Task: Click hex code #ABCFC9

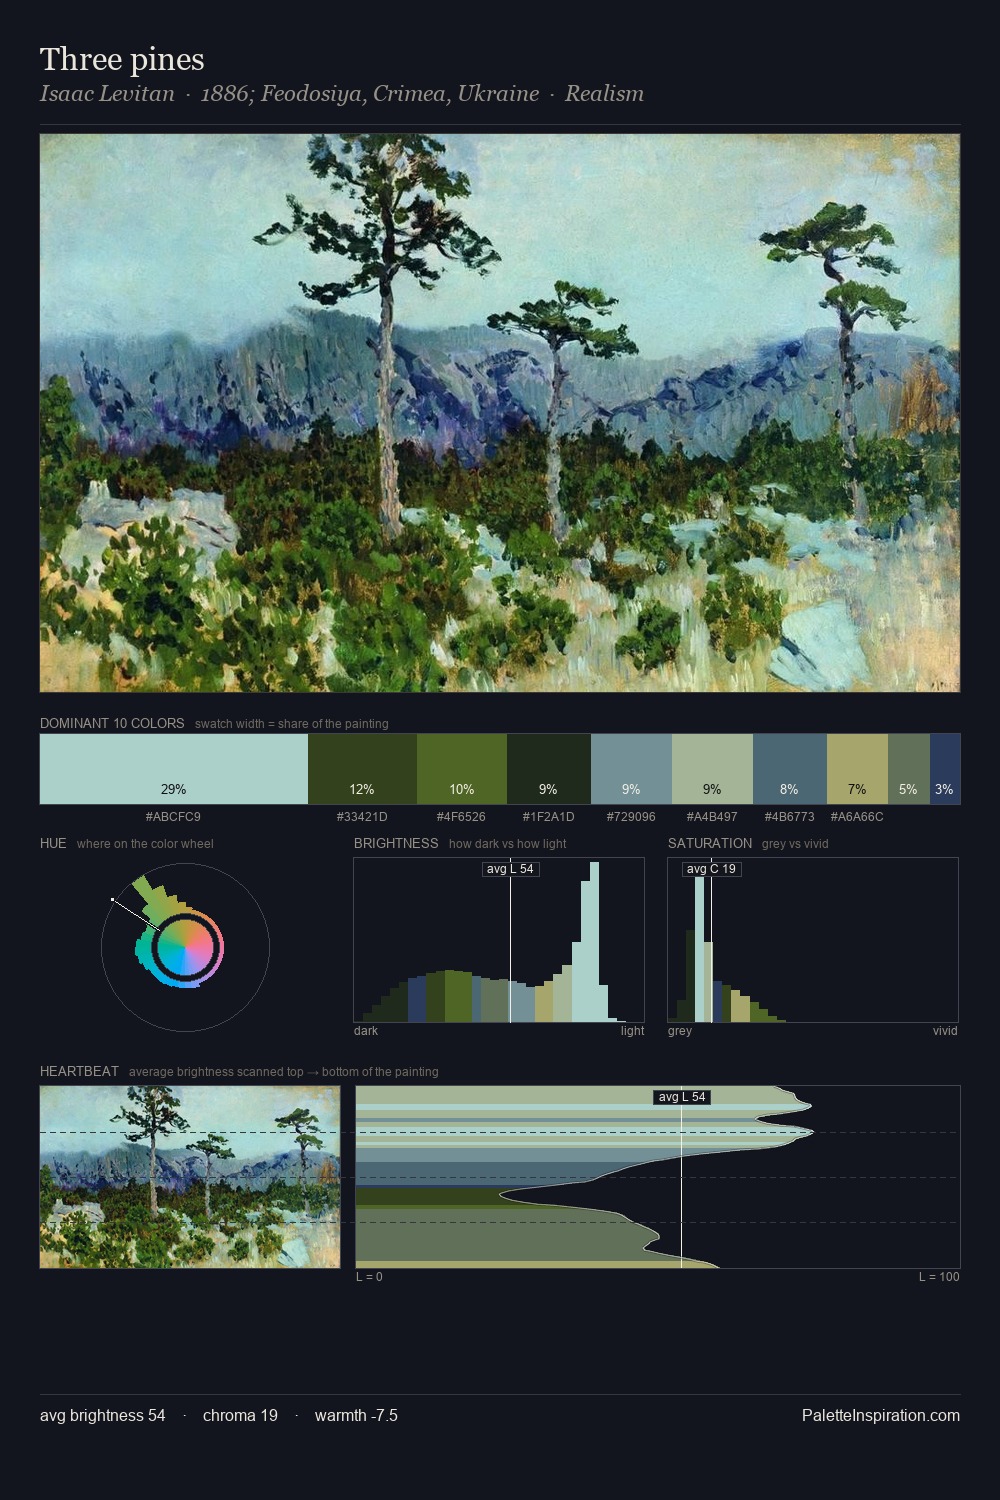Action: pos(173,817)
